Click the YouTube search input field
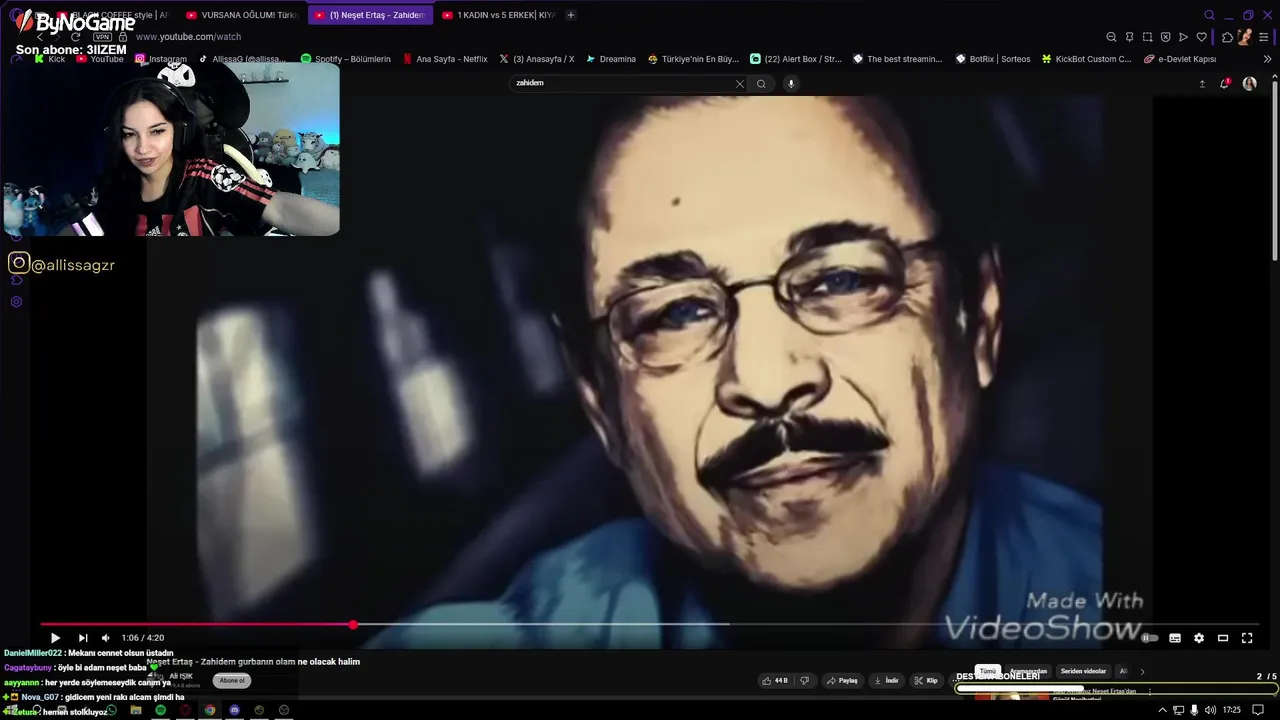 [622, 84]
